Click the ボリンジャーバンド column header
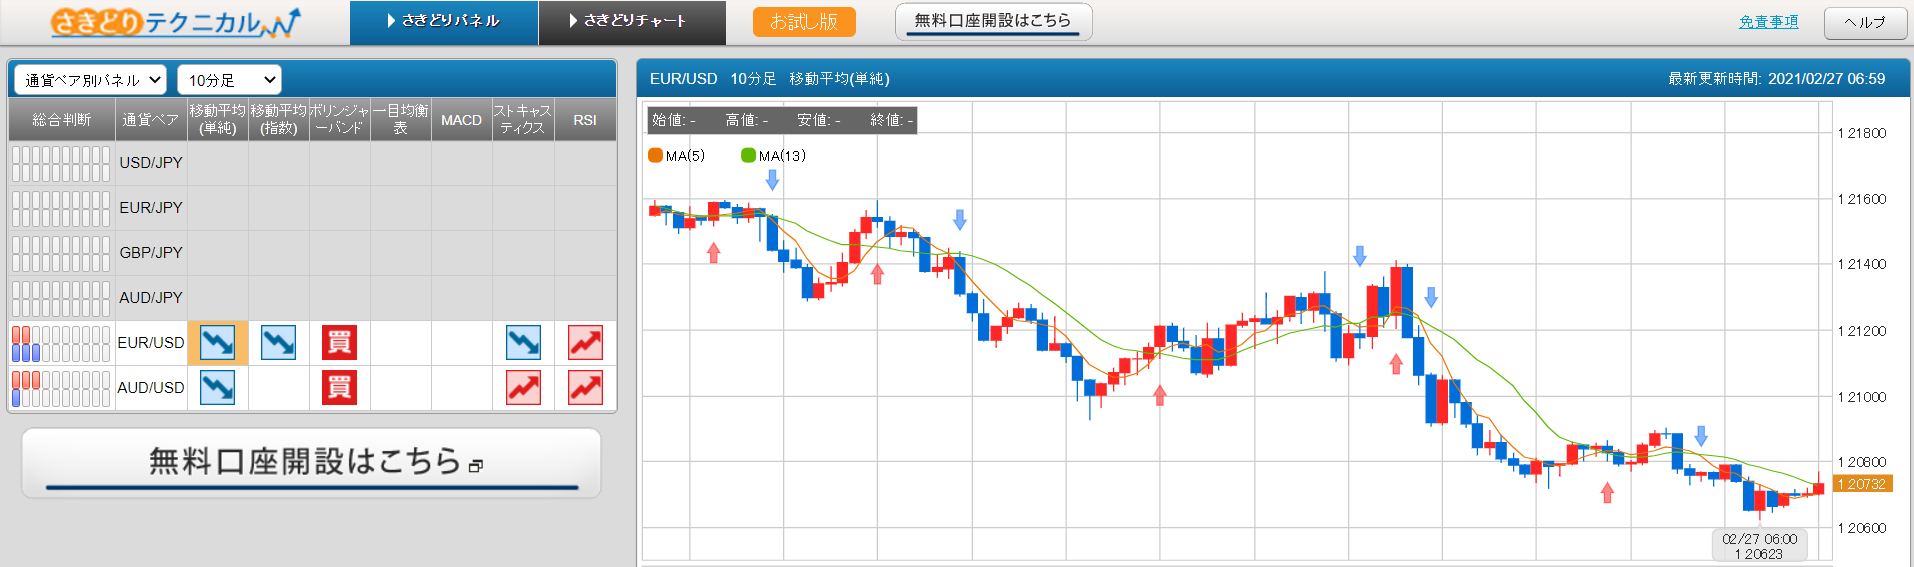The image size is (1914, 567). pyautogui.click(x=339, y=120)
